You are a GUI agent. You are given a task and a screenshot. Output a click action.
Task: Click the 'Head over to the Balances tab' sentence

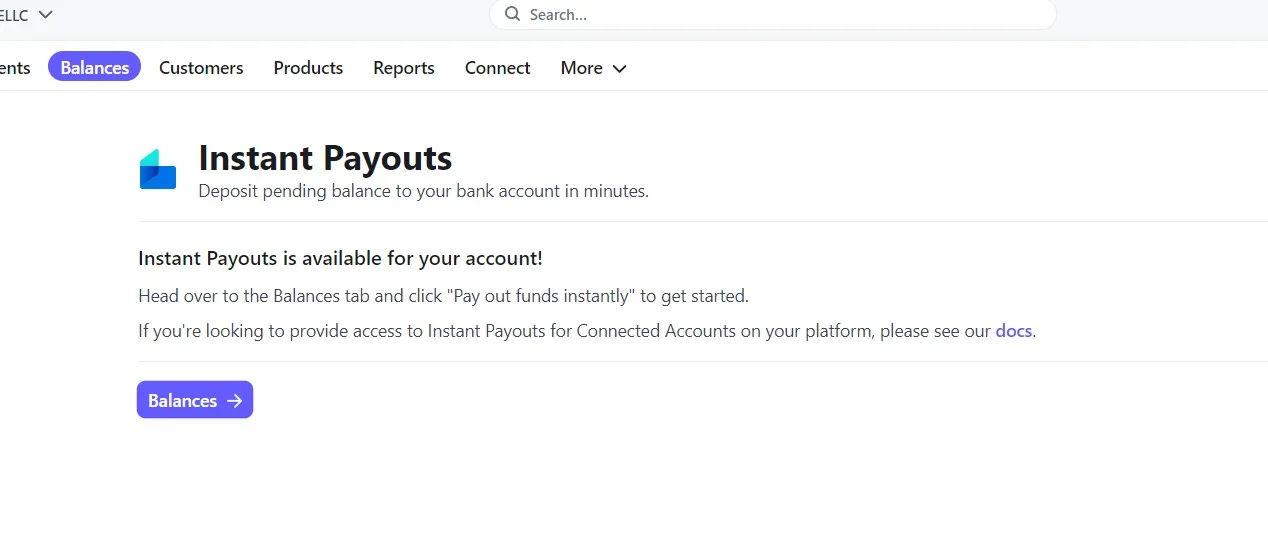pyautogui.click(x=443, y=296)
